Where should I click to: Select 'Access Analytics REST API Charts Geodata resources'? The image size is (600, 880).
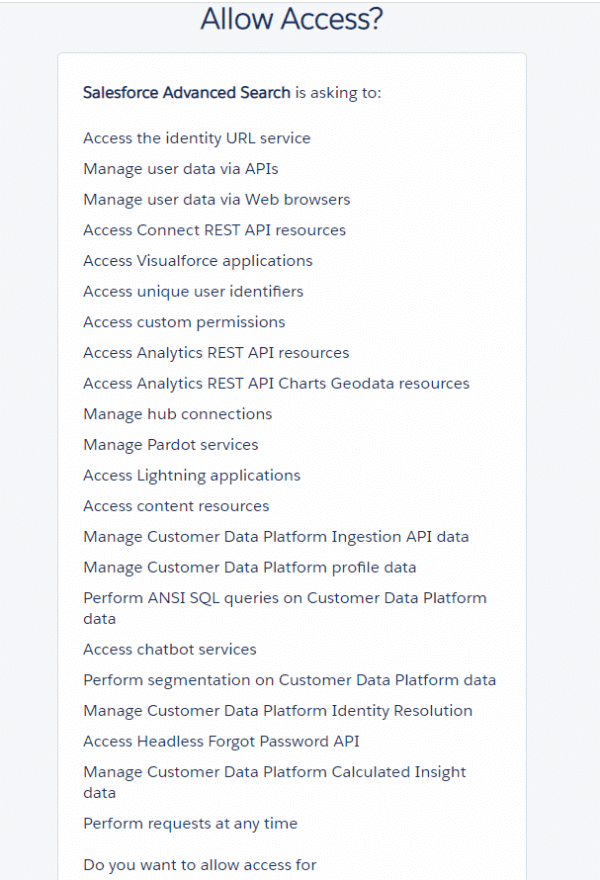coord(276,383)
